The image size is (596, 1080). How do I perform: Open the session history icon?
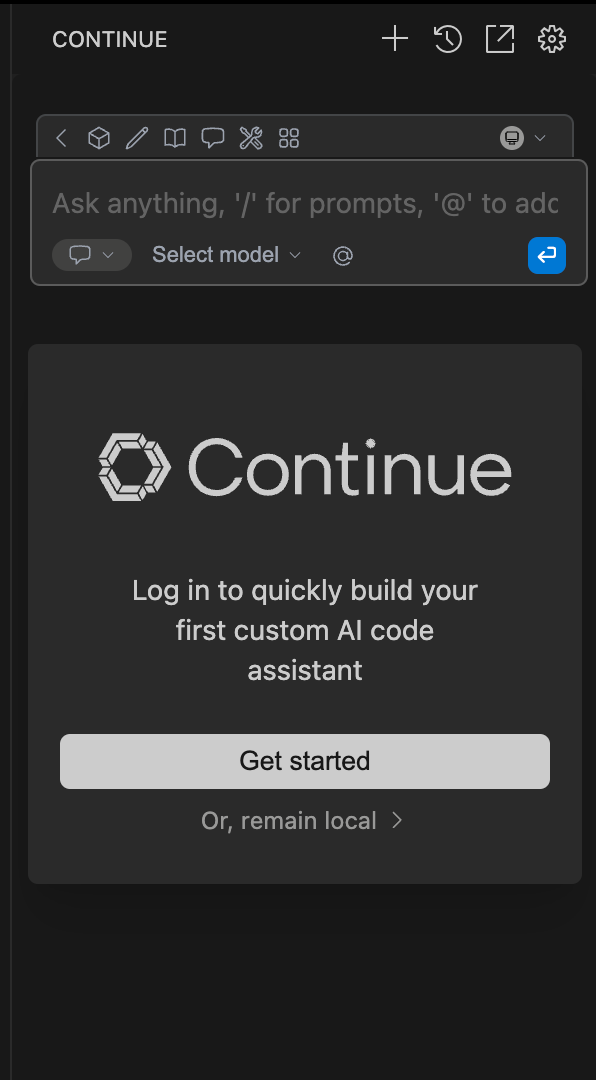pyautogui.click(x=447, y=39)
